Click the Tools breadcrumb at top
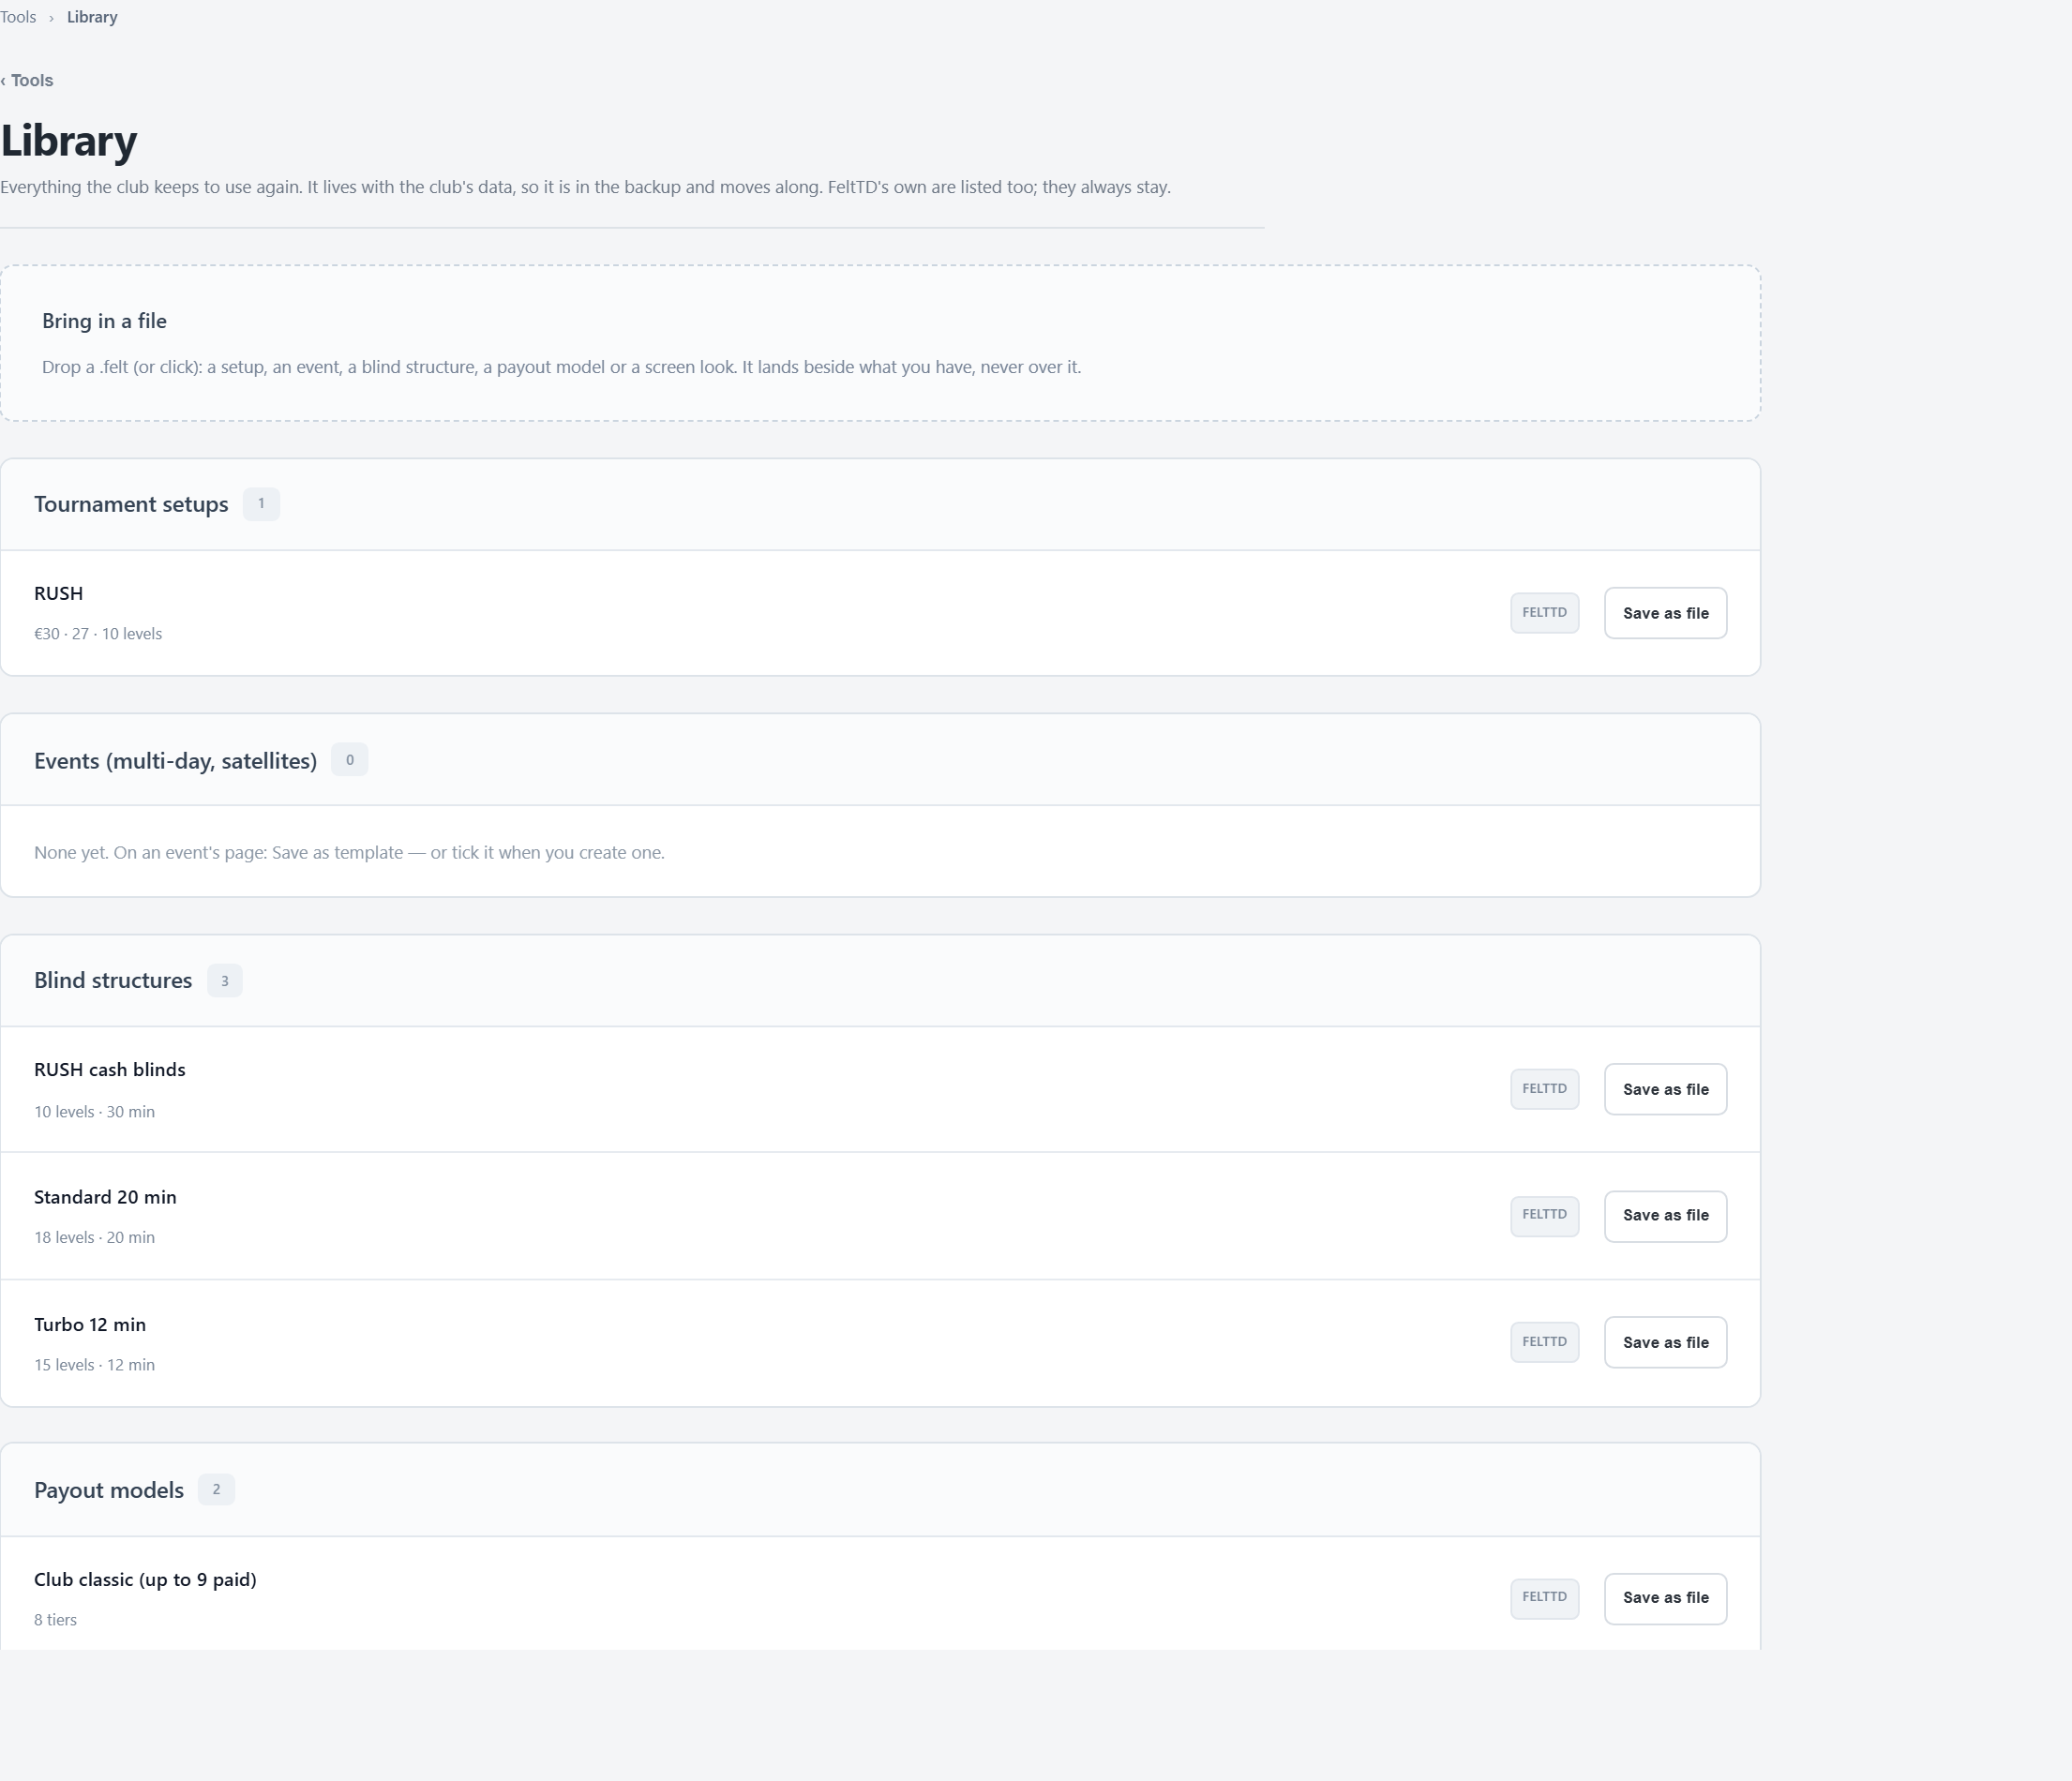 [18, 17]
